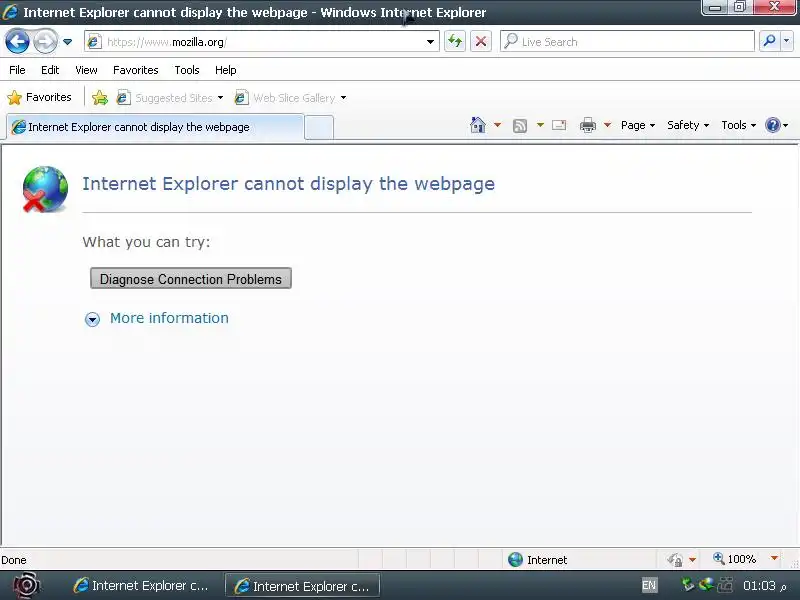The width and height of the screenshot is (800, 600).
Task: Select the 'Internet Explorer cannot display' tab
Action: 155,127
